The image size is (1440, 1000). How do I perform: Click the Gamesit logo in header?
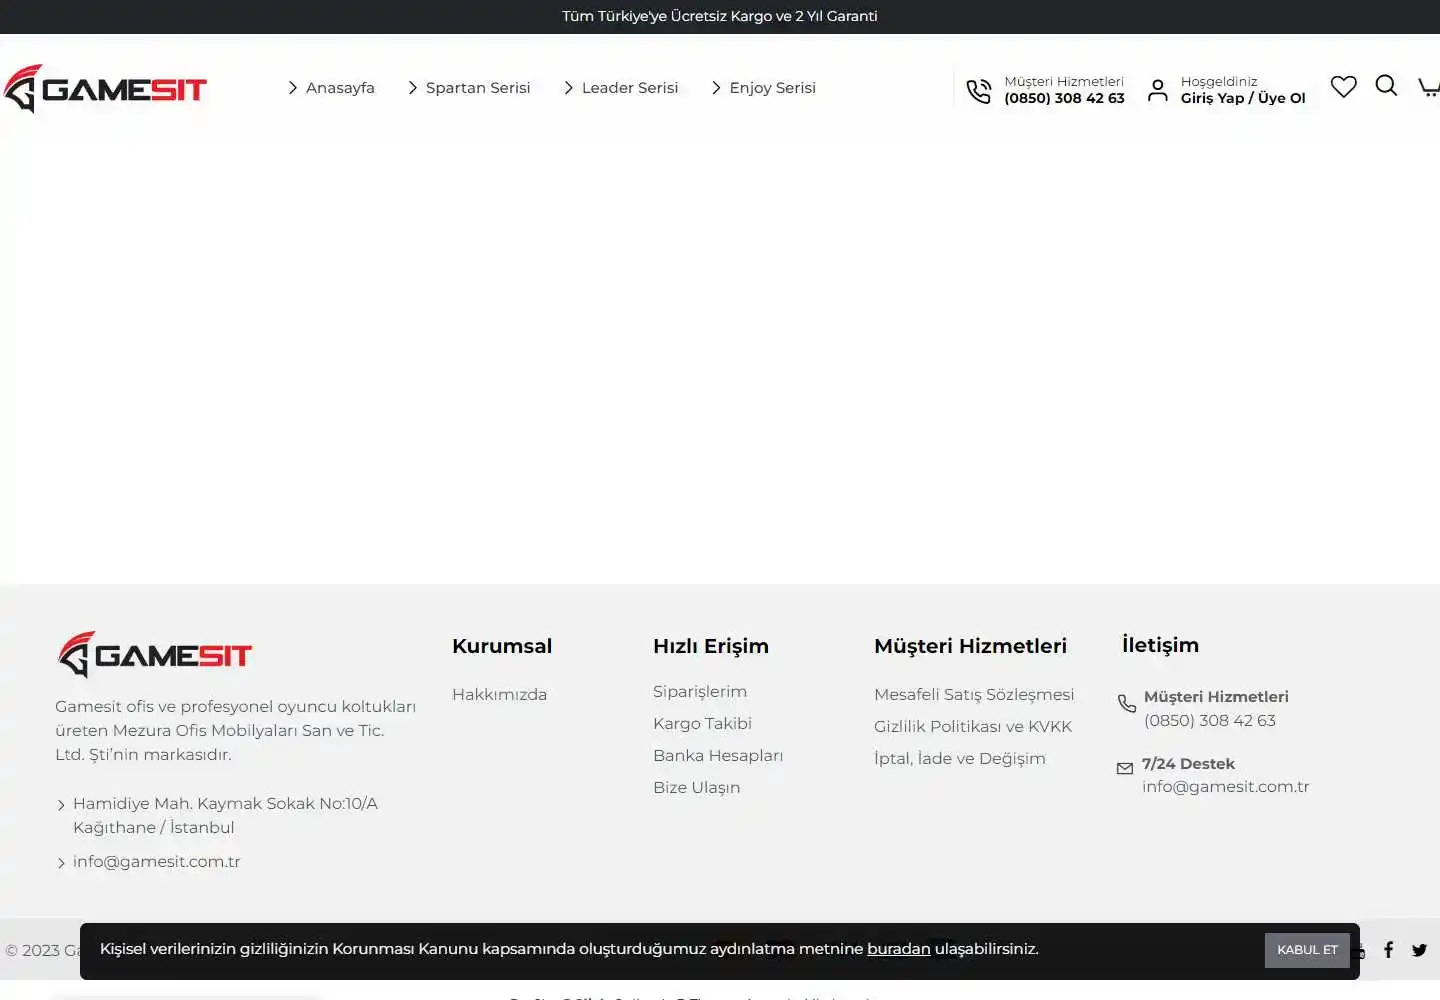point(105,89)
